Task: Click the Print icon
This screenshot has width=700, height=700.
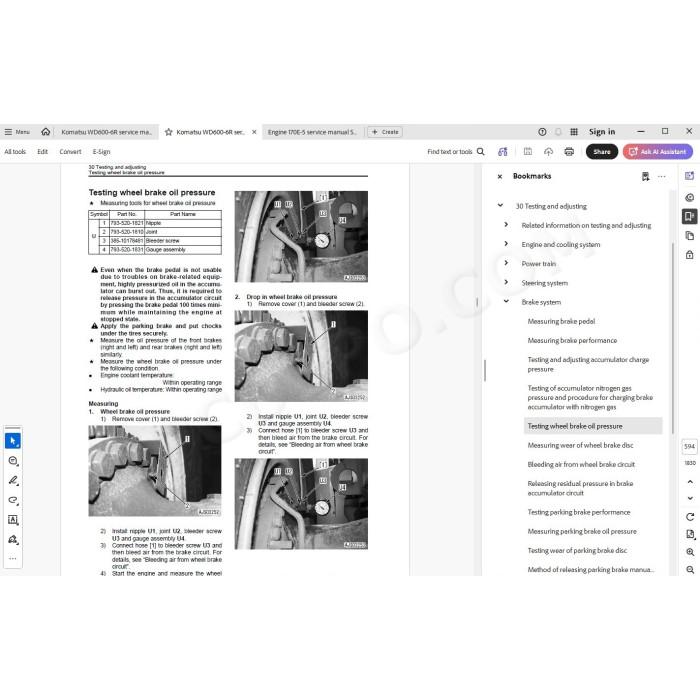Action: [x=569, y=152]
